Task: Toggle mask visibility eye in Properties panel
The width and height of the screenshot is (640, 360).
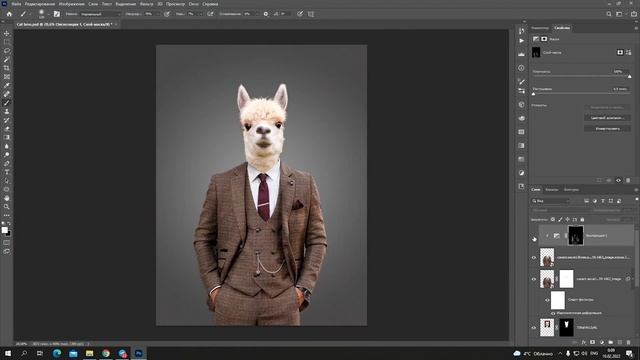Action: (618, 180)
